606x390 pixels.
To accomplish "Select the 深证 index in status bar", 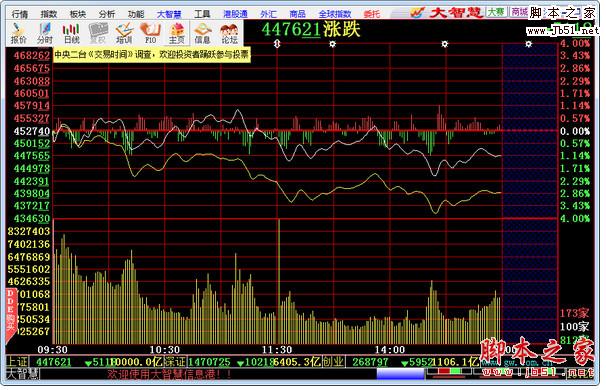I will pyautogui.click(x=175, y=362).
